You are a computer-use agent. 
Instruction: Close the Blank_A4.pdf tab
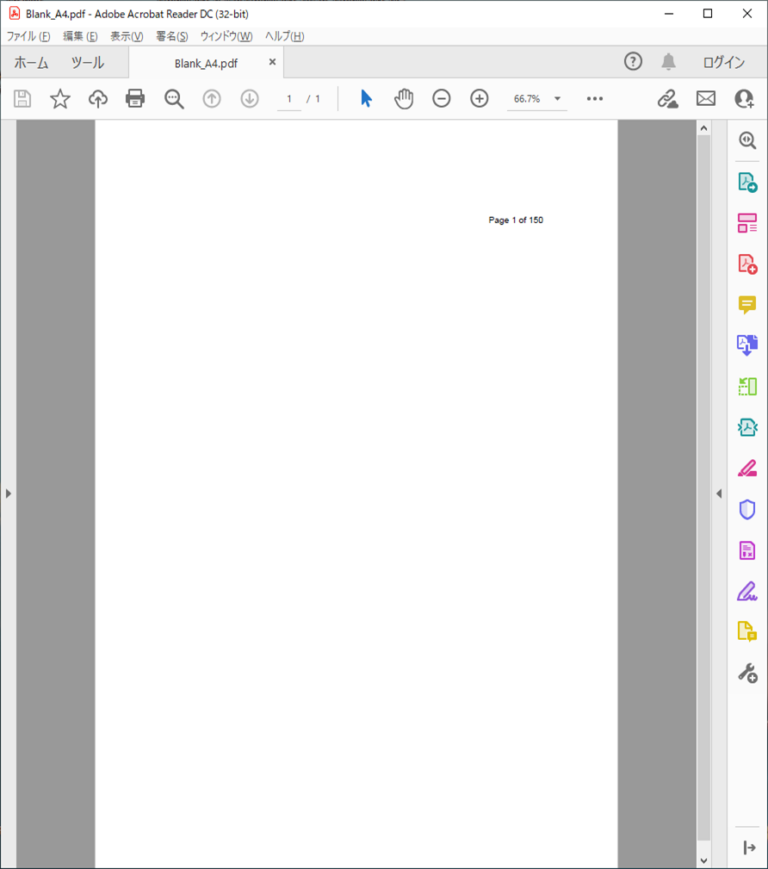click(x=272, y=62)
